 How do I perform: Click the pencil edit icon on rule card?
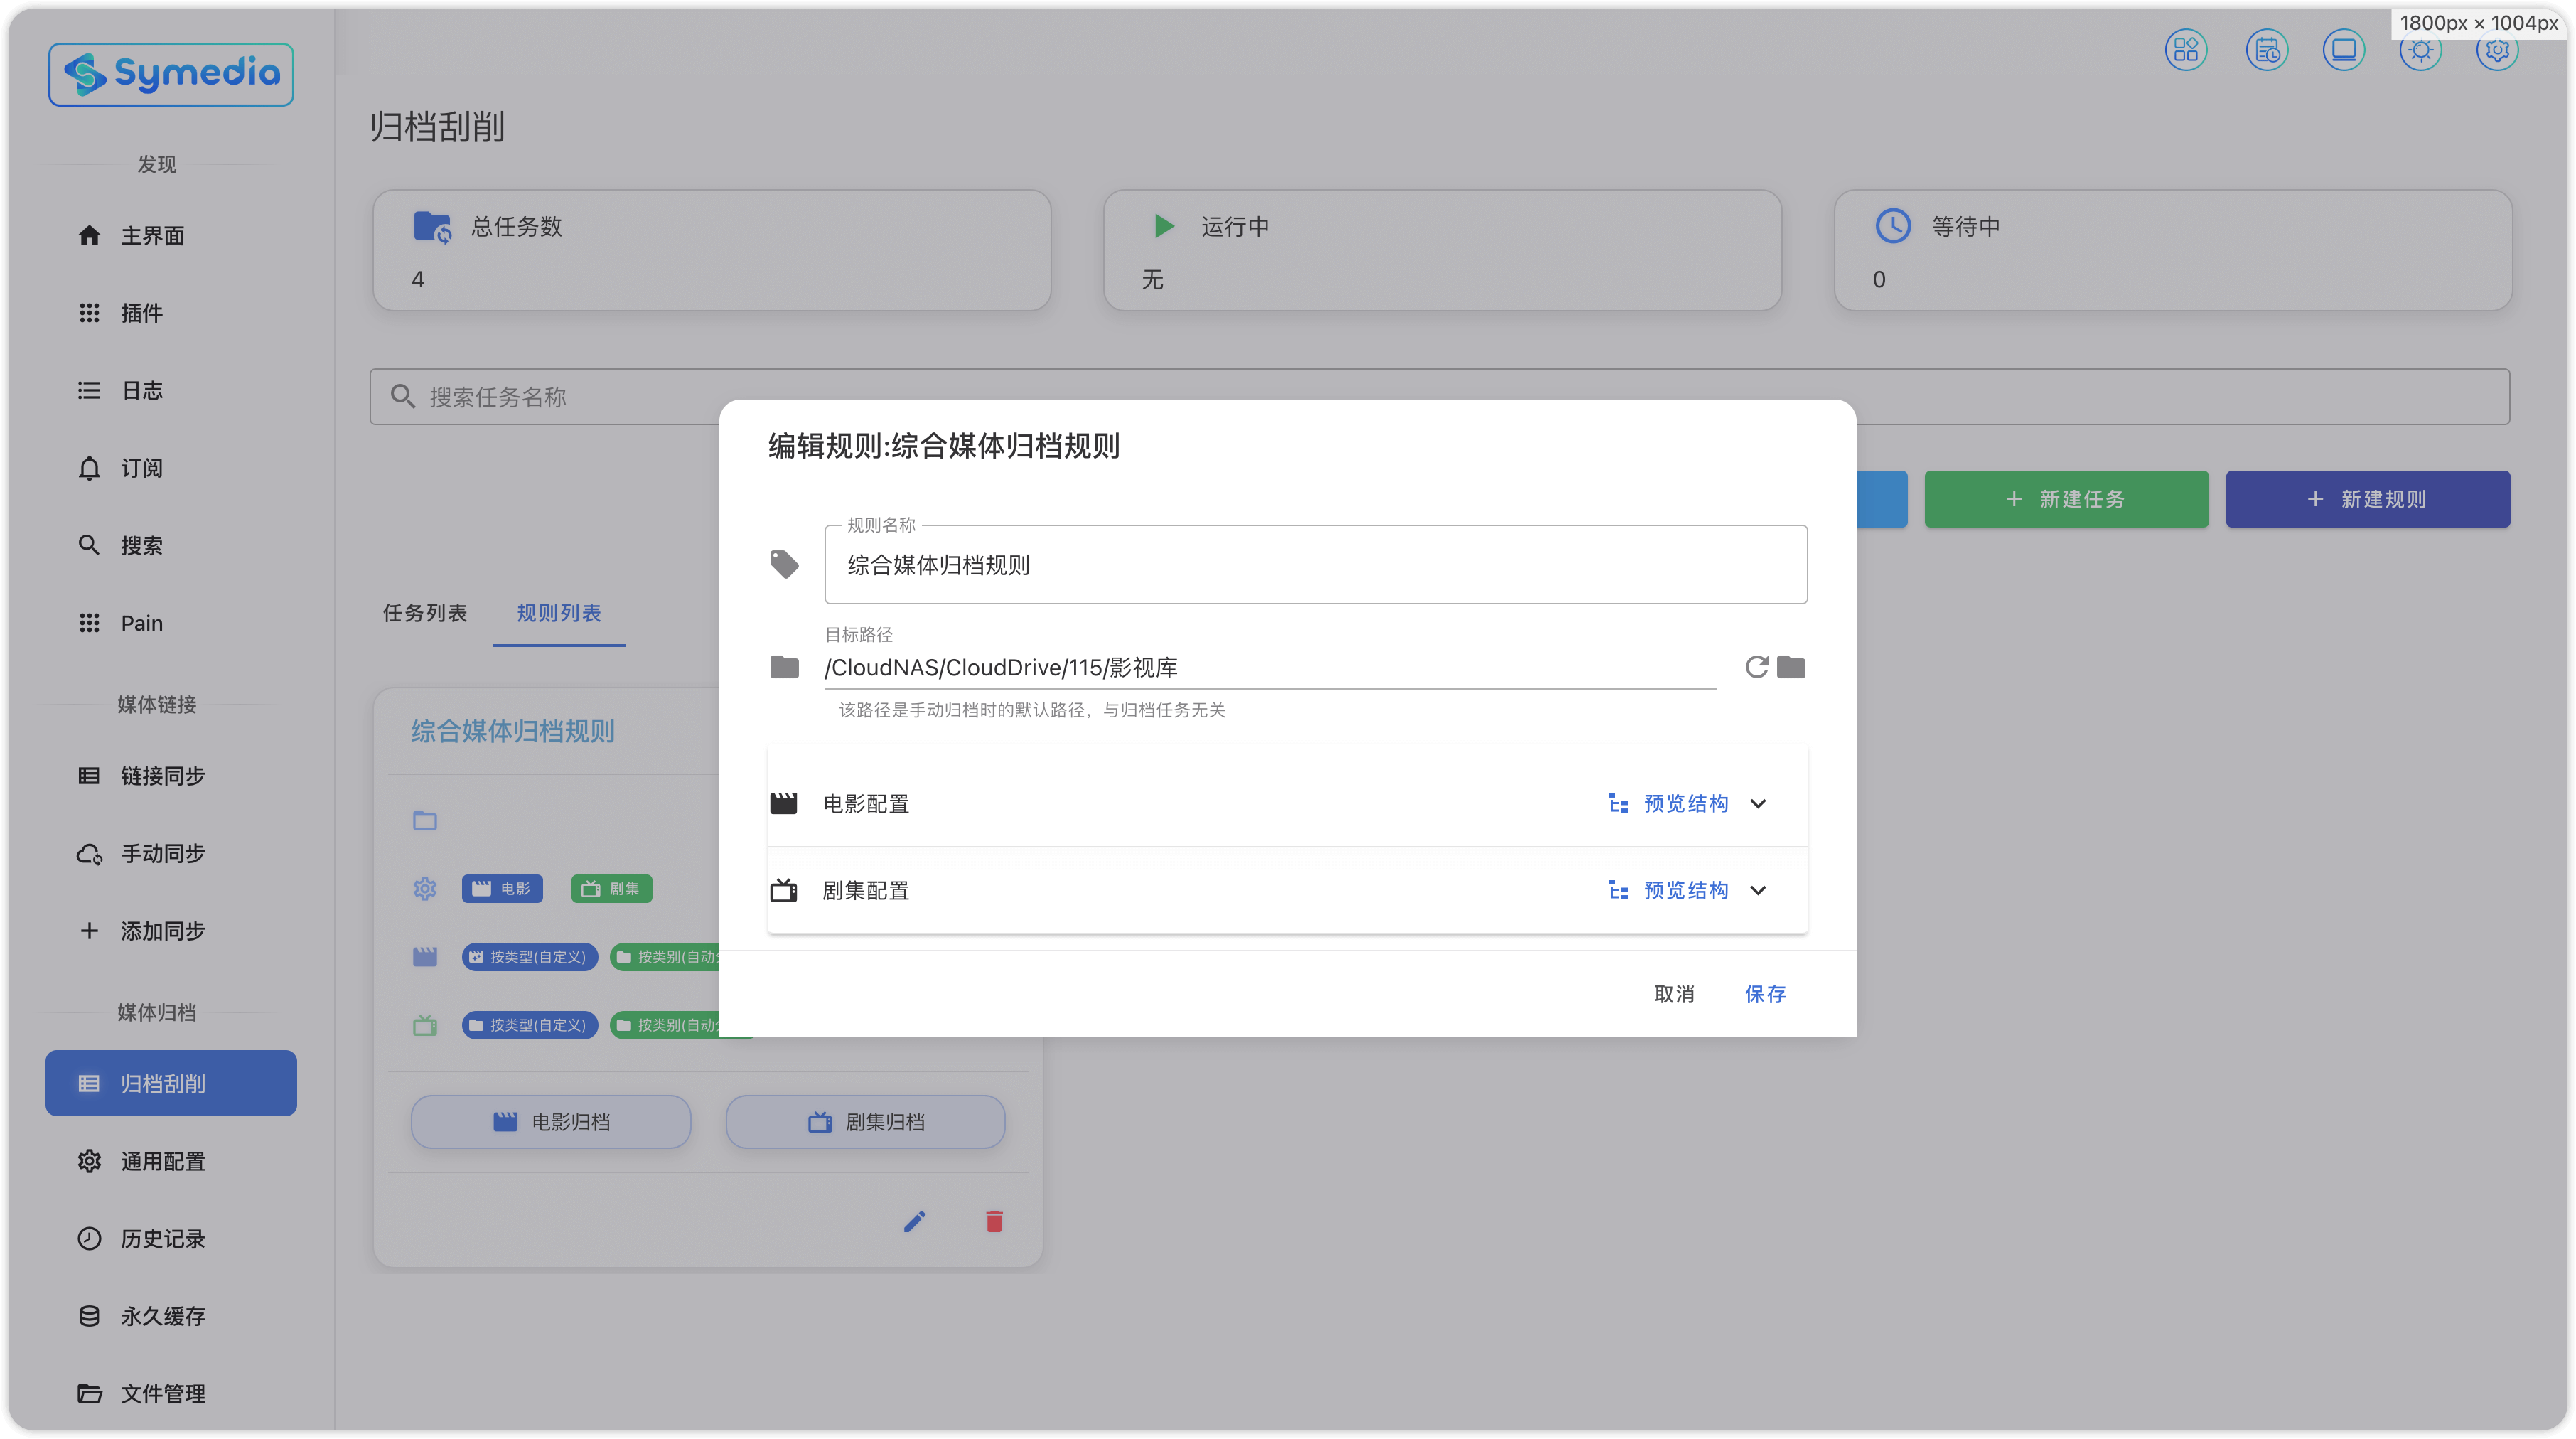point(914,1221)
